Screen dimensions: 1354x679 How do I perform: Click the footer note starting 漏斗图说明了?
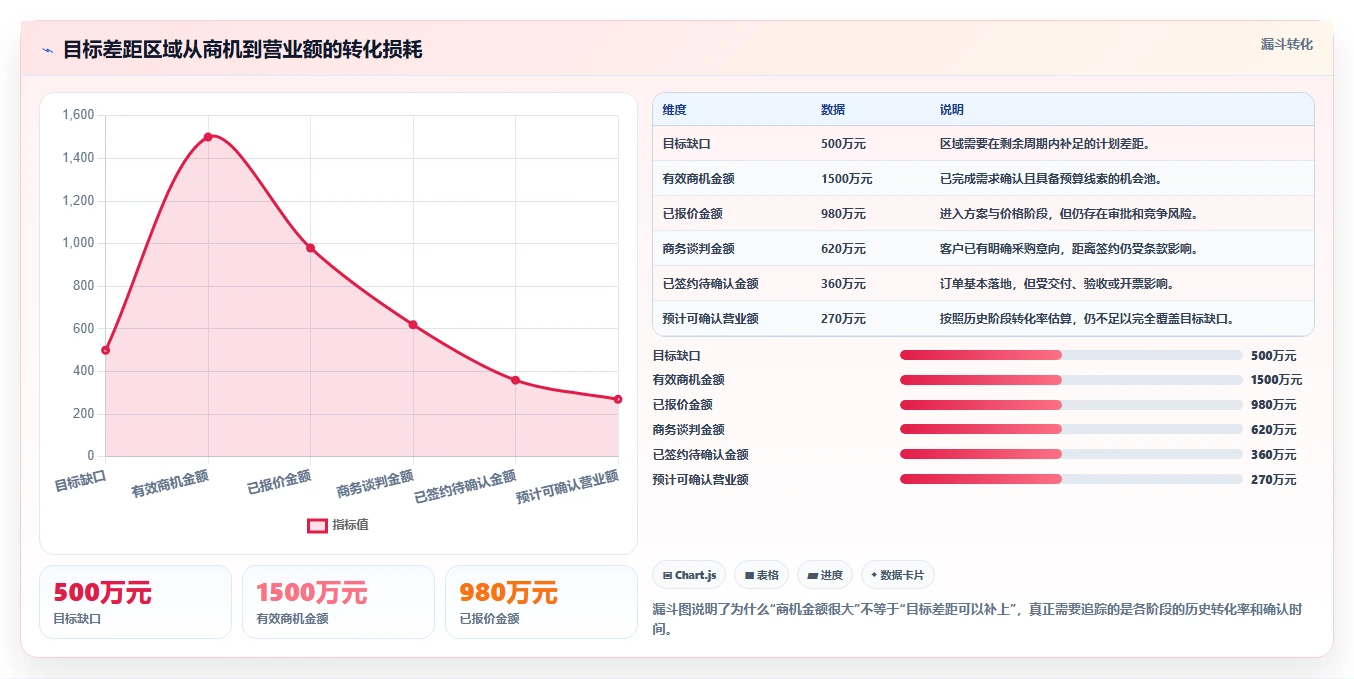pos(977,619)
